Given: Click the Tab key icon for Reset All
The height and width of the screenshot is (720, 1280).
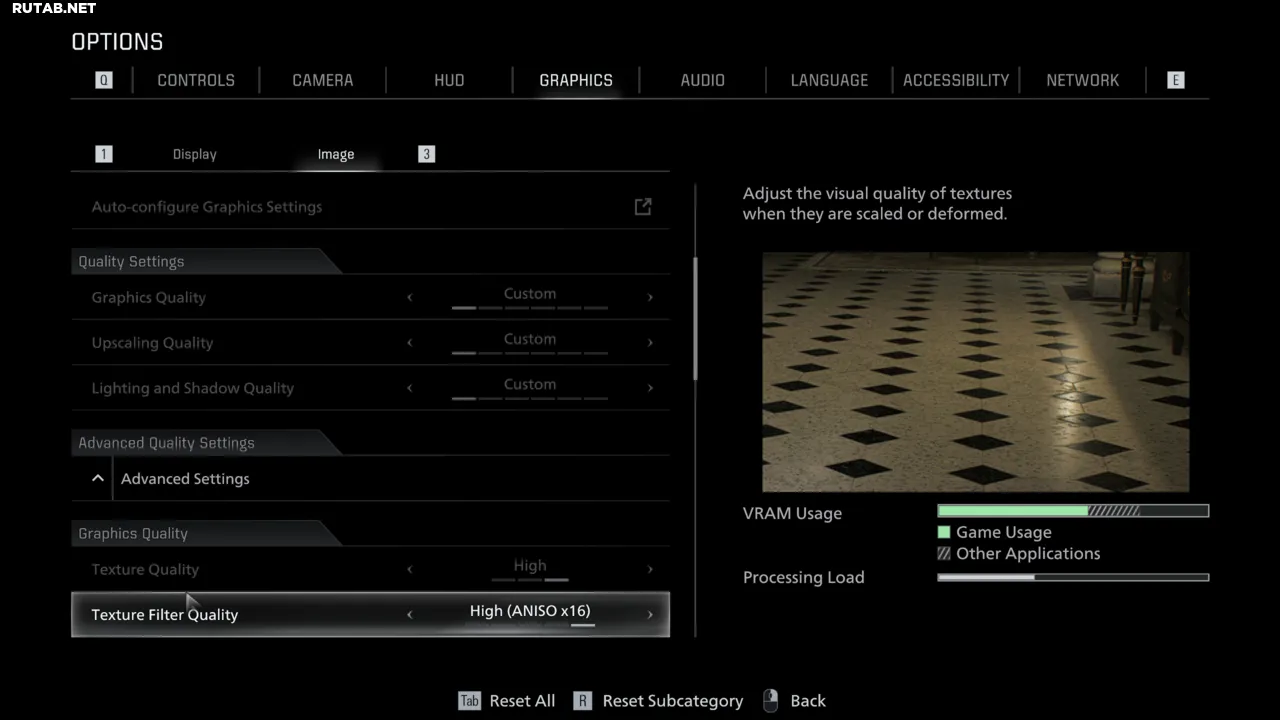Looking at the screenshot, I should 469,701.
